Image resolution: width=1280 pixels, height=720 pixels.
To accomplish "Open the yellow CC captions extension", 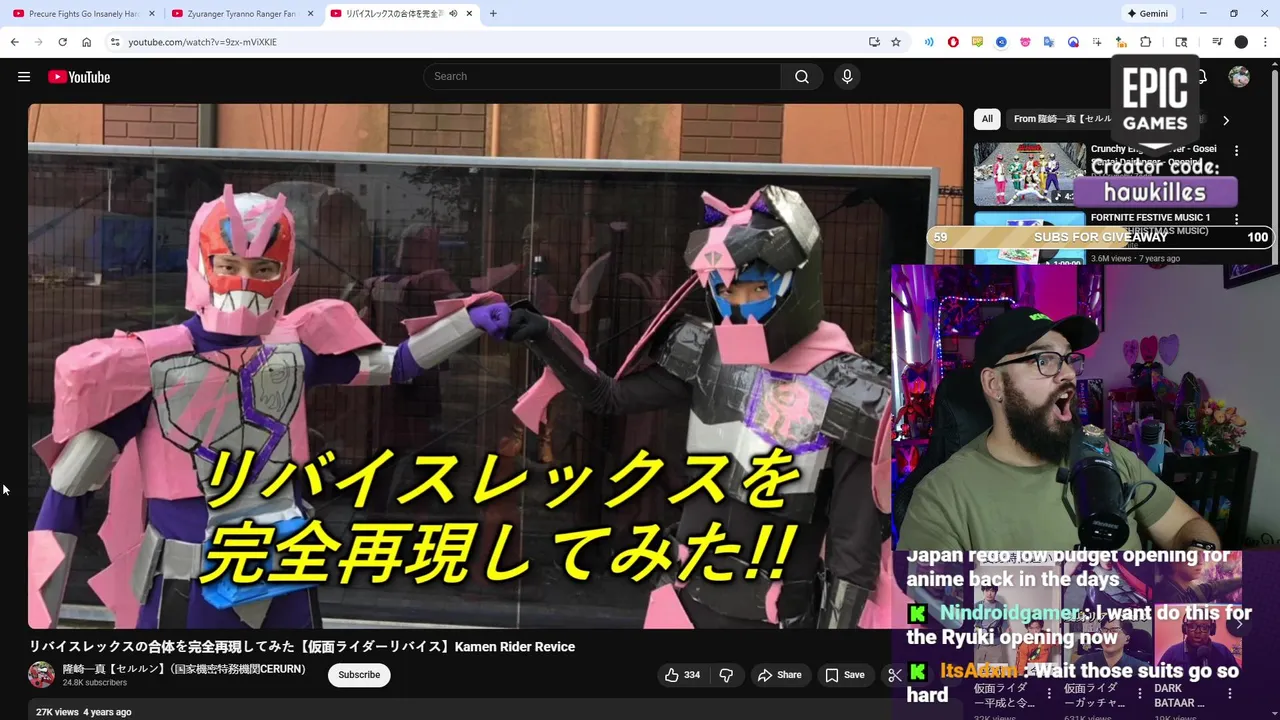I will click(977, 42).
